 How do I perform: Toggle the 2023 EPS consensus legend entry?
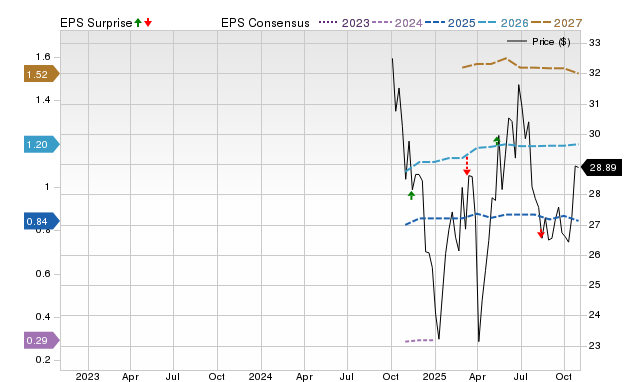pos(344,23)
